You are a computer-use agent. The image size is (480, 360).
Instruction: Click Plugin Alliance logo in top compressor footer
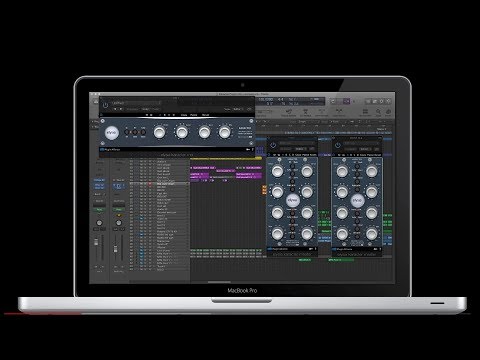[x=110, y=150]
